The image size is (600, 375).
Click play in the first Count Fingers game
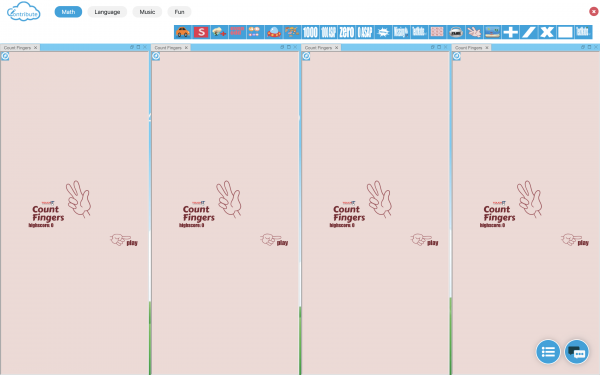(x=132, y=243)
